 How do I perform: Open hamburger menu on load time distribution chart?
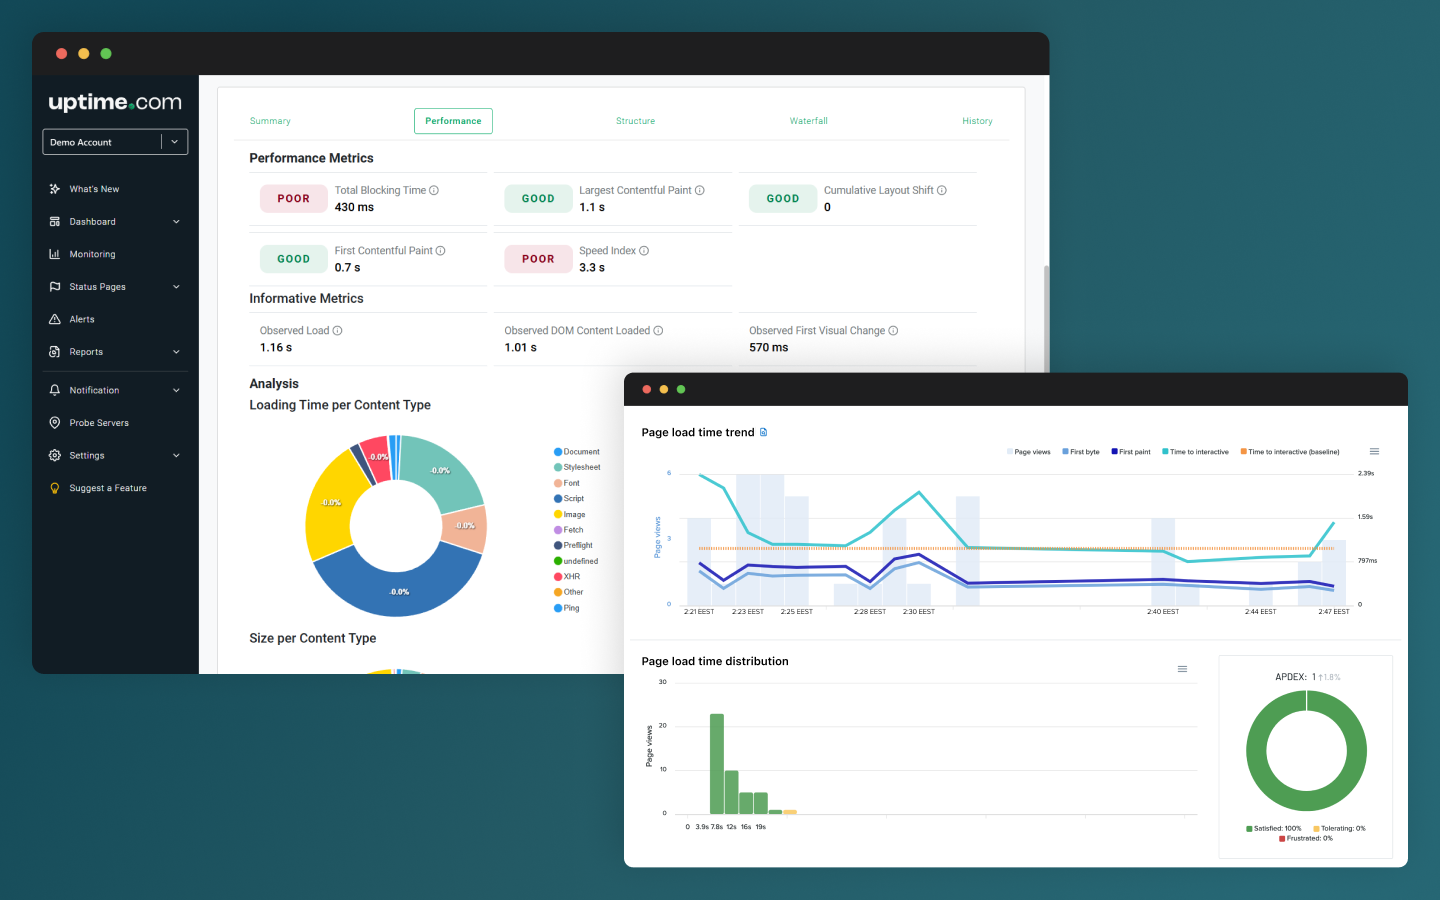(x=1182, y=669)
